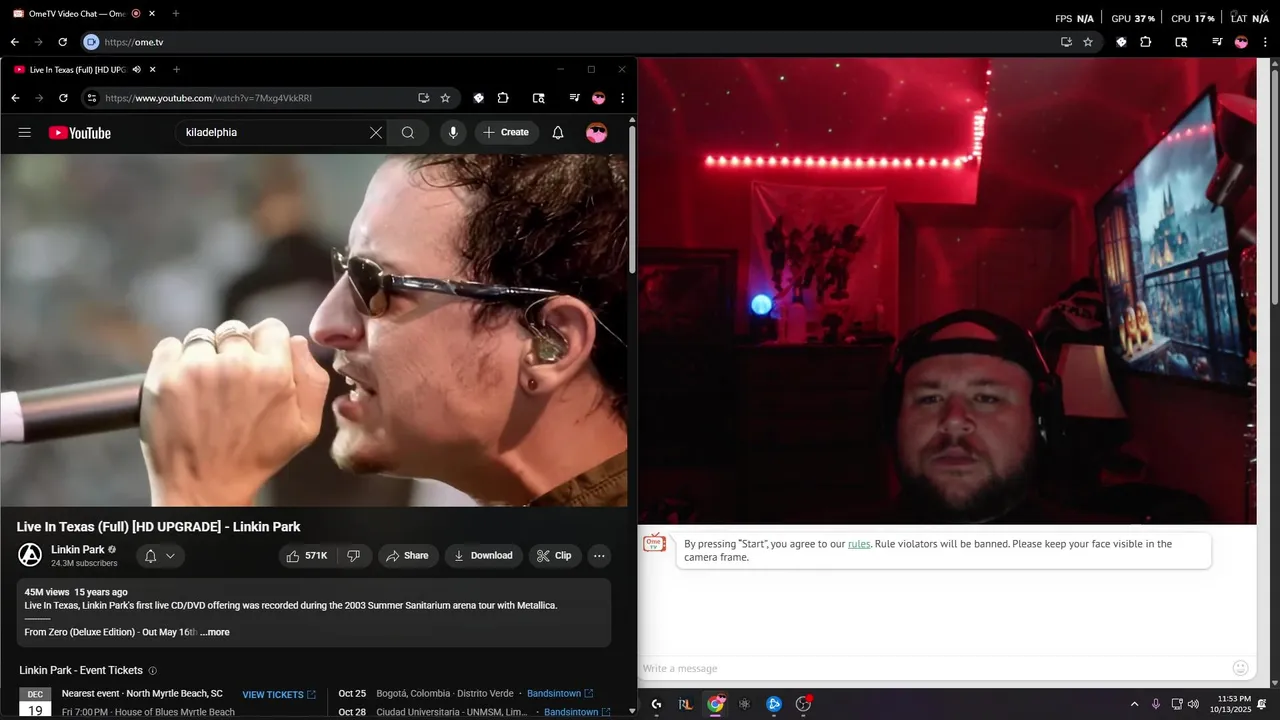Submit the YouTube search with magnifier button

pos(408,133)
